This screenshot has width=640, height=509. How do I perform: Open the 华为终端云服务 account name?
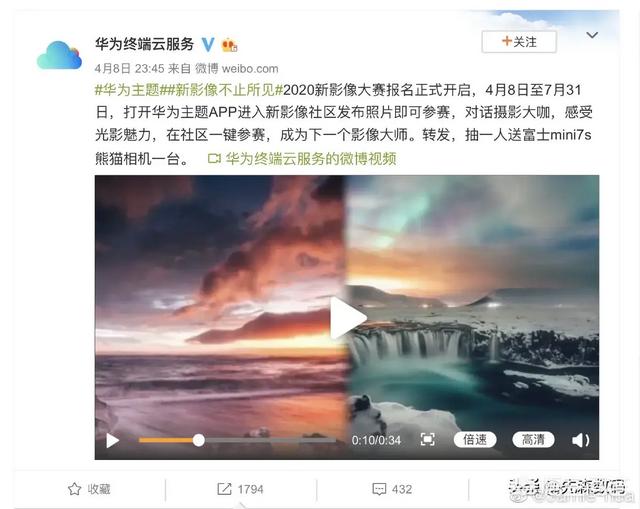pos(144,44)
